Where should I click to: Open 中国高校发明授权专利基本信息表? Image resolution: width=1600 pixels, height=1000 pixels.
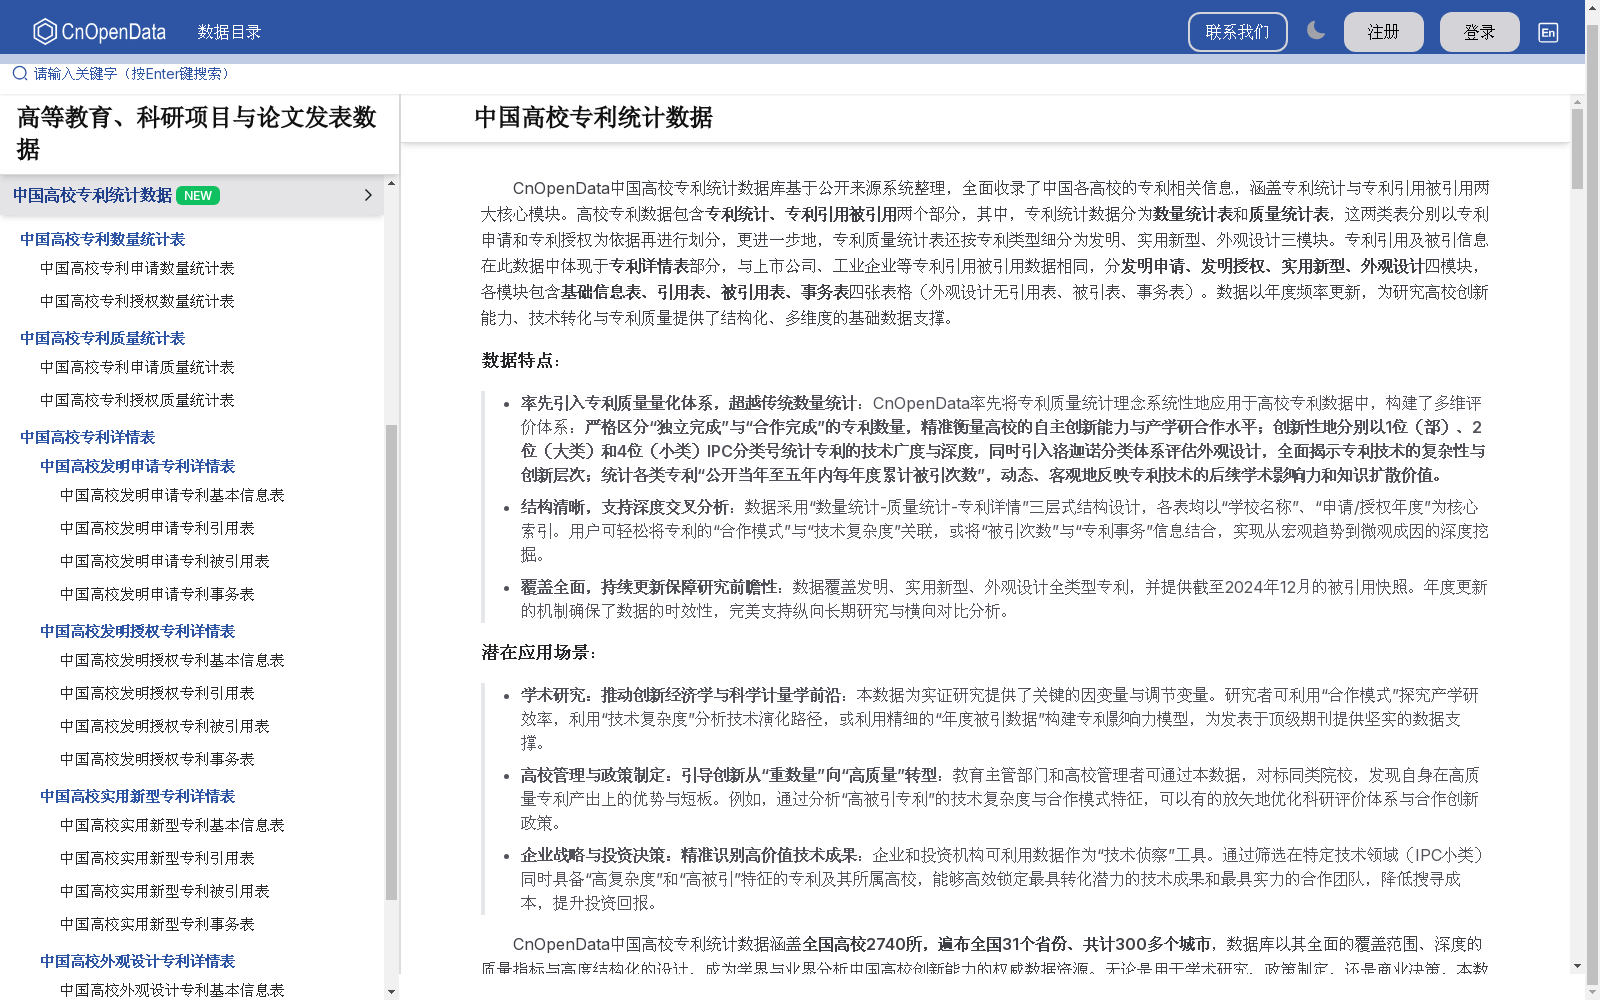coord(172,660)
